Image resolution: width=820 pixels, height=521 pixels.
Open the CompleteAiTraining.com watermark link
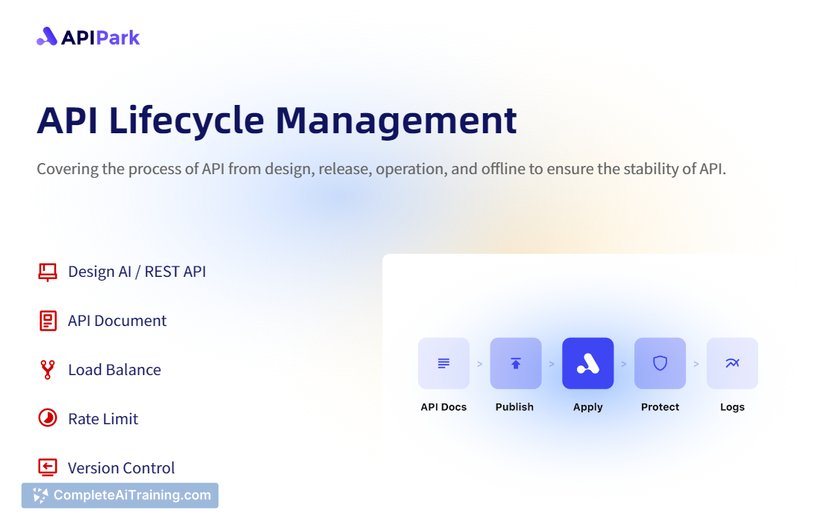pyautogui.click(x=120, y=495)
